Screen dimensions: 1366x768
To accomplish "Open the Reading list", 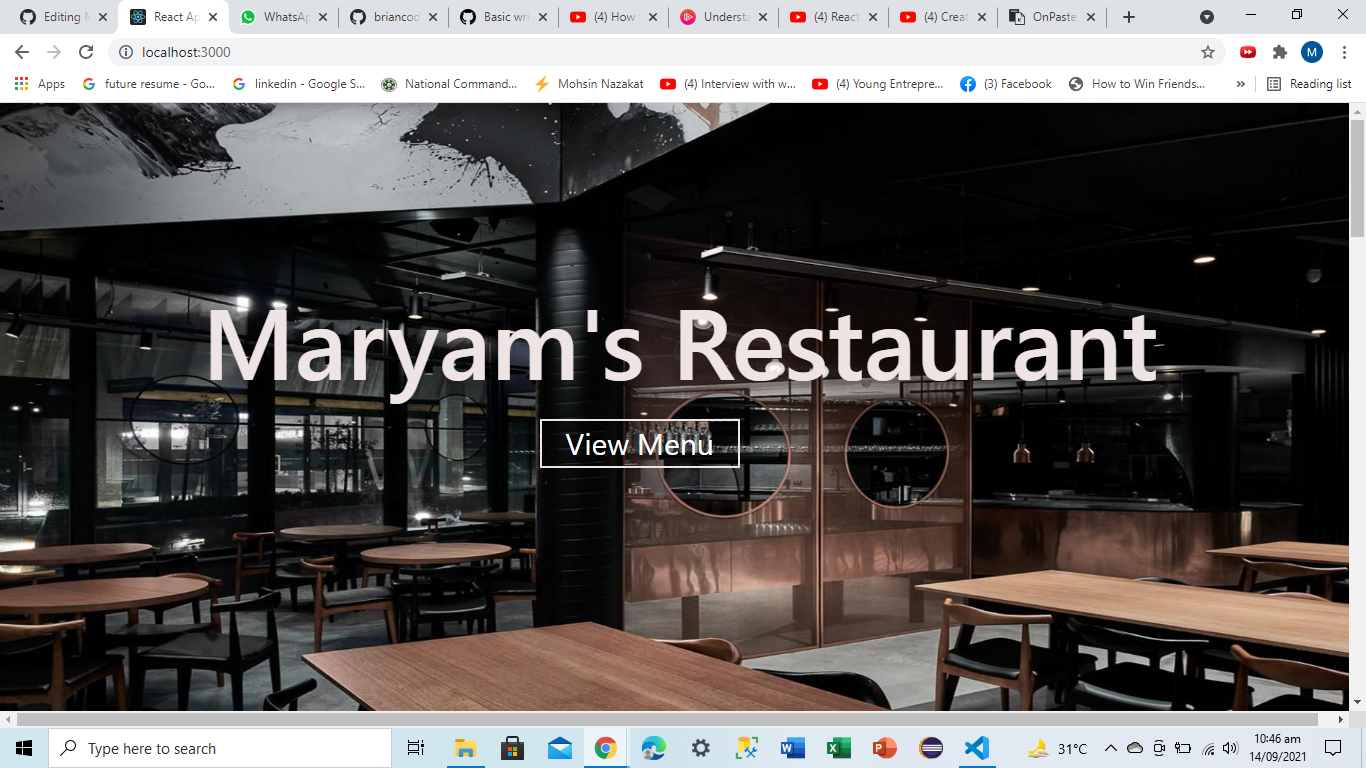I will point(1310,84).
